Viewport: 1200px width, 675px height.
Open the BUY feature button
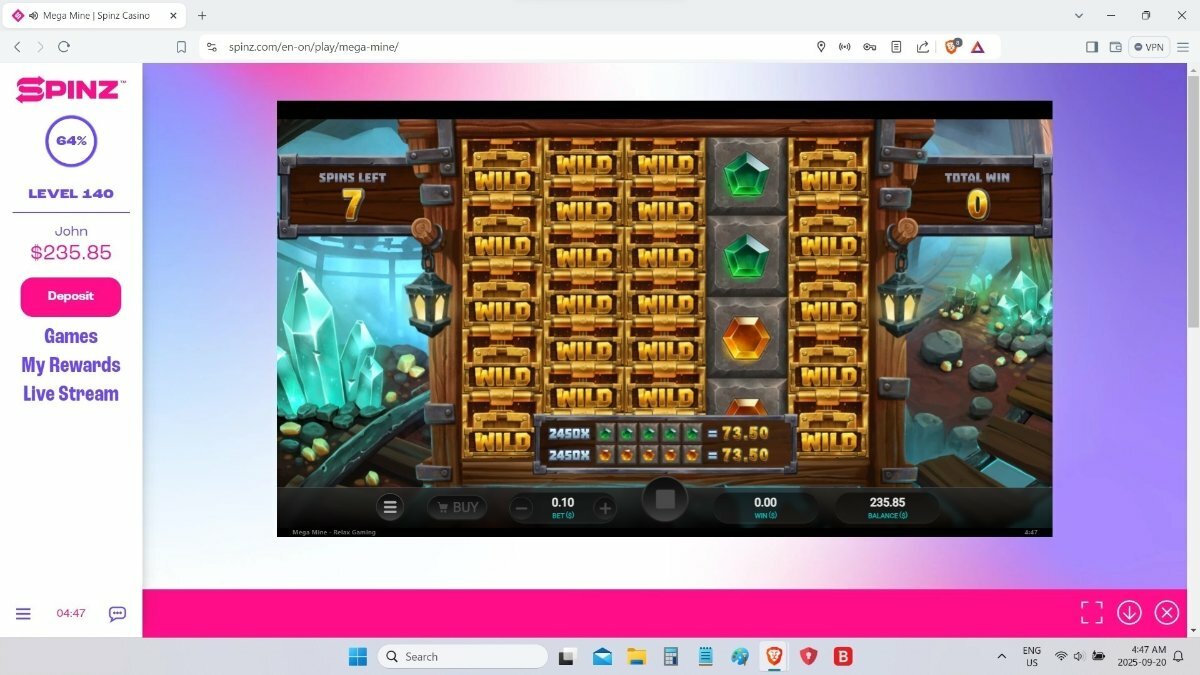click(x=457, y=507)
